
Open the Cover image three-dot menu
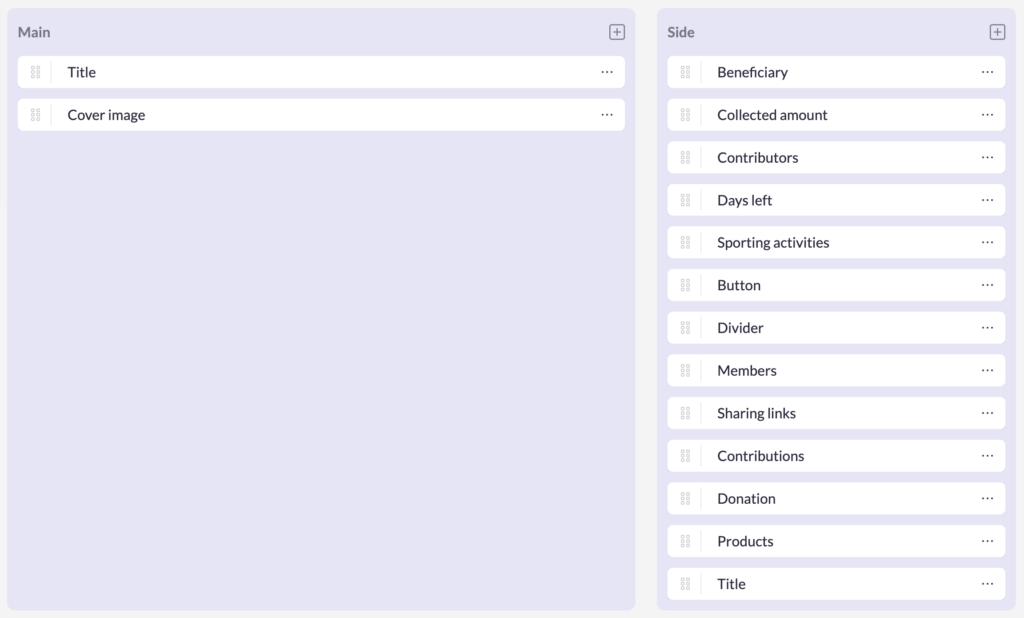click(x=607, y=115)
